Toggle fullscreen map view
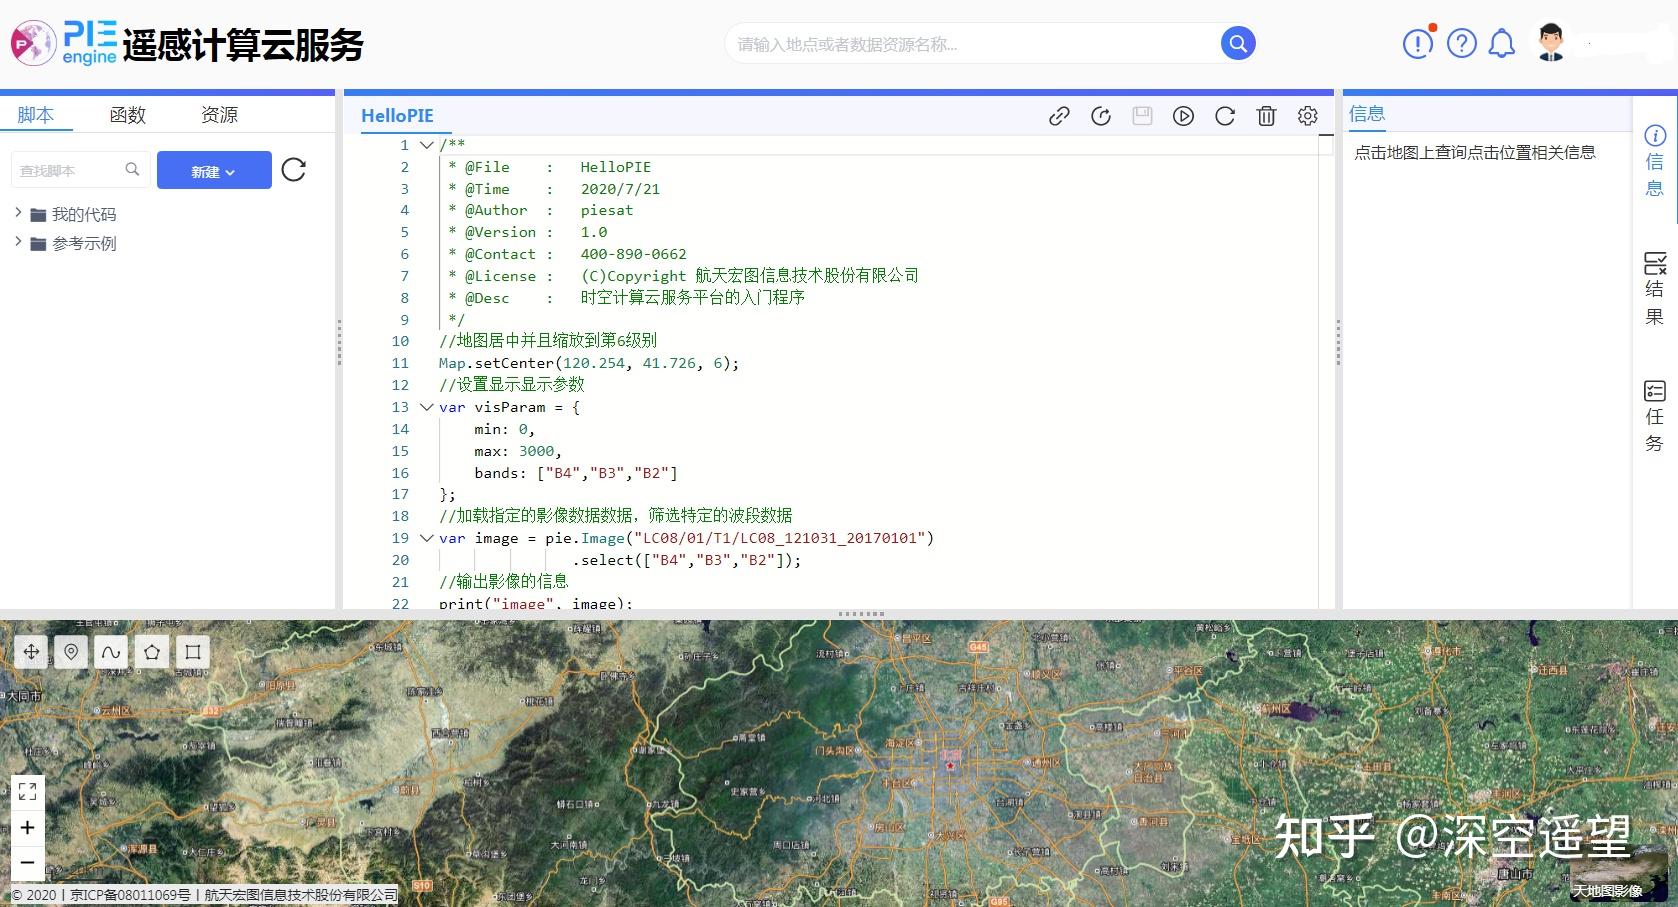 click(x=27, y=792)
